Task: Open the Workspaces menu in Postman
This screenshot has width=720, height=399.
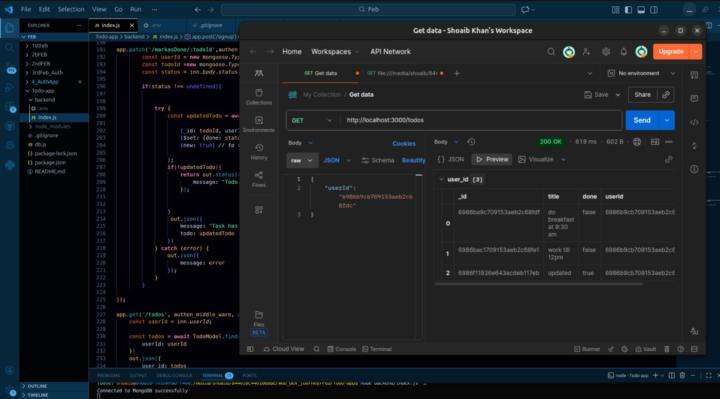Action: (335, 52)
